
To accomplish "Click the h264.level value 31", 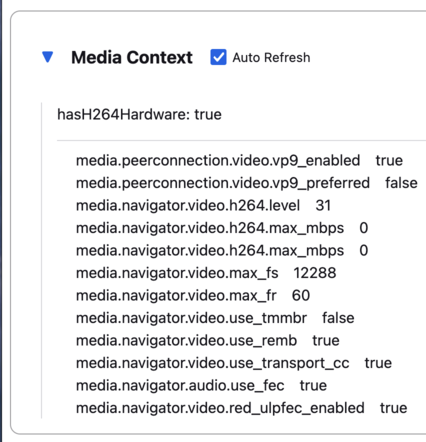I will click(x=323, y=205).
